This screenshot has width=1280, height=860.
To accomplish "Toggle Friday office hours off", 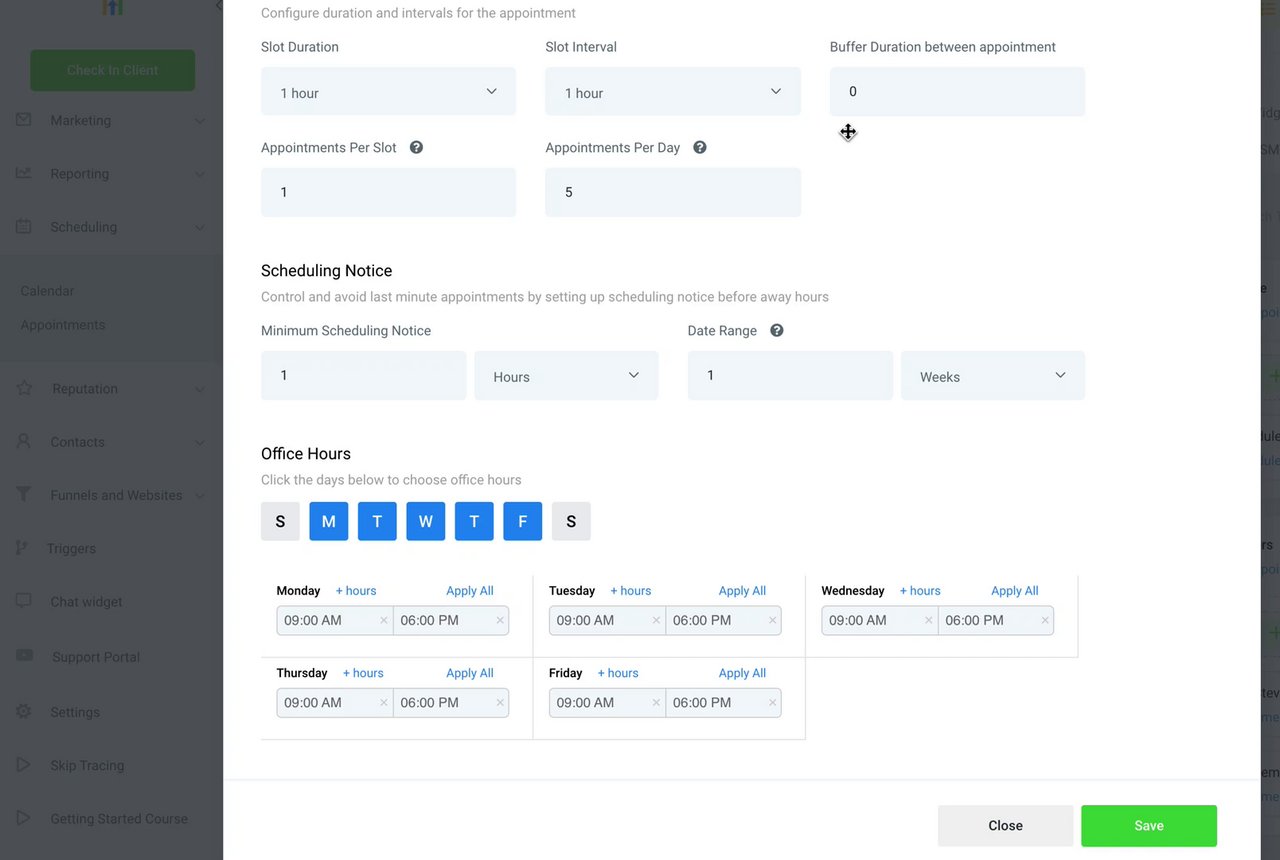I will click(522, 521).
